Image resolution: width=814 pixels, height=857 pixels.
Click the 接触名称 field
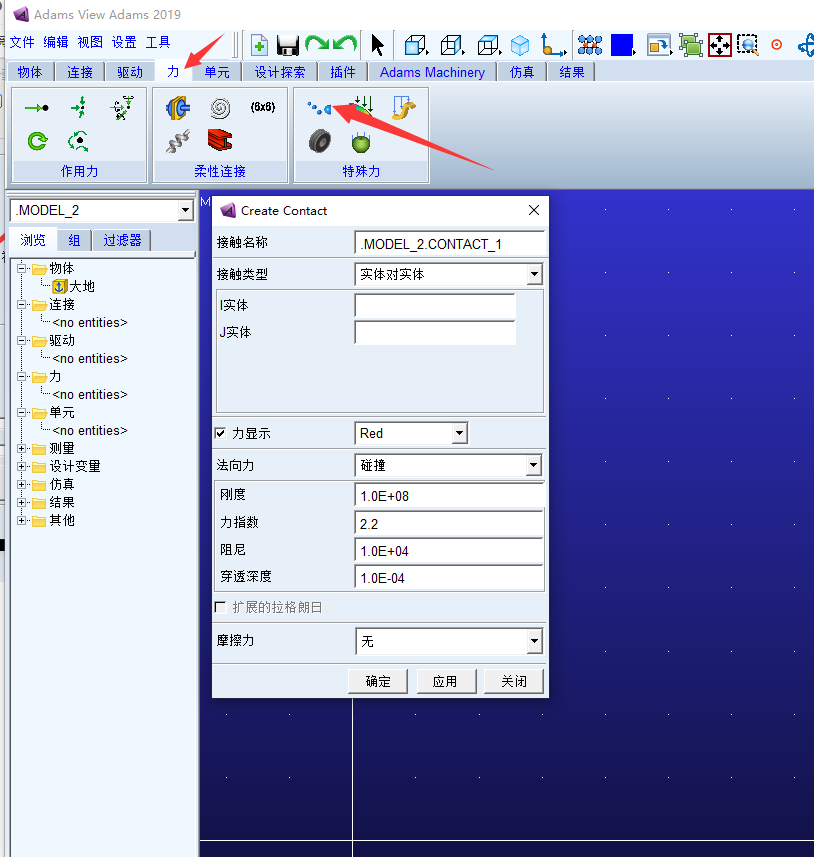point(449,244)
